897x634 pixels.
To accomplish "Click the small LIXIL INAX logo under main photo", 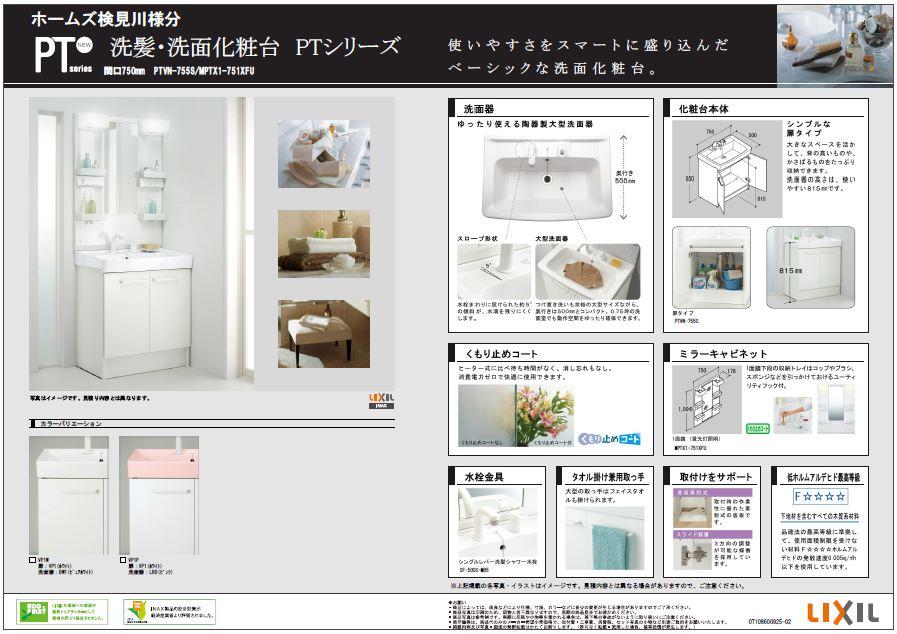I will (381, 400).
